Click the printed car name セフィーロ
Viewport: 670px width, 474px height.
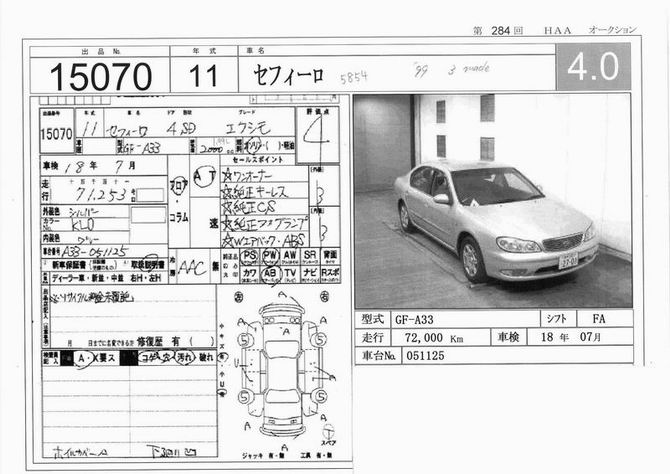(288, 75)
